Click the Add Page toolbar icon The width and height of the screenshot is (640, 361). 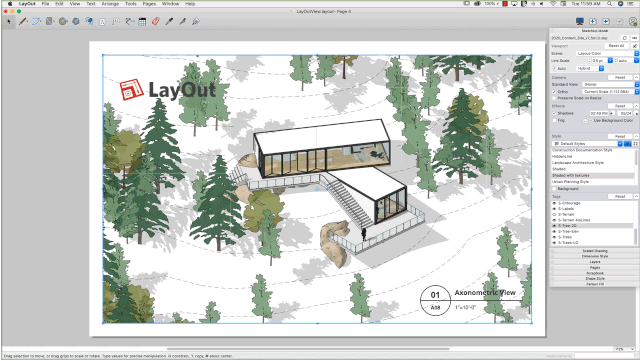[x=593, y=21]
